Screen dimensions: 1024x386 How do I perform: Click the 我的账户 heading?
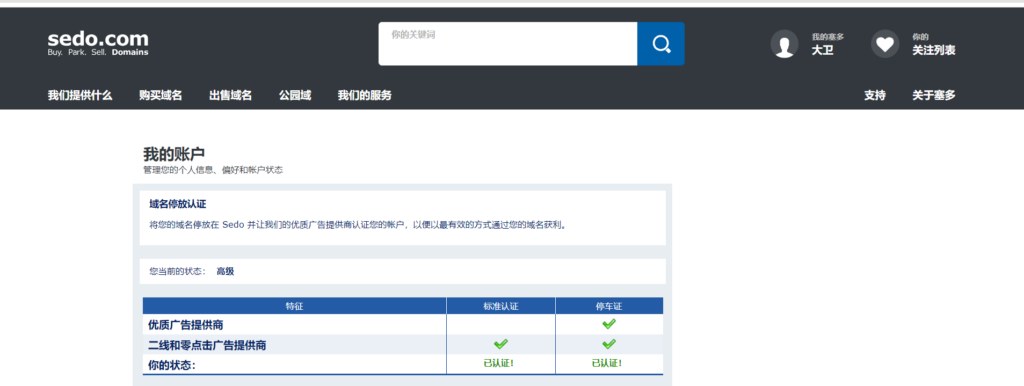pyautogui.click(x=174, y=154)
